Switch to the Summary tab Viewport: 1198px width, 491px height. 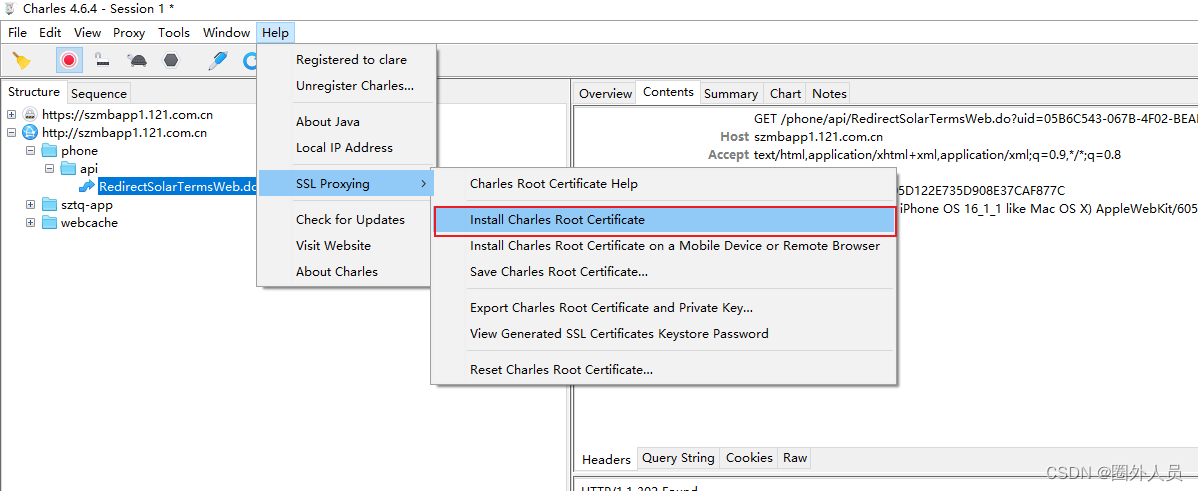(x=731, y=93)
